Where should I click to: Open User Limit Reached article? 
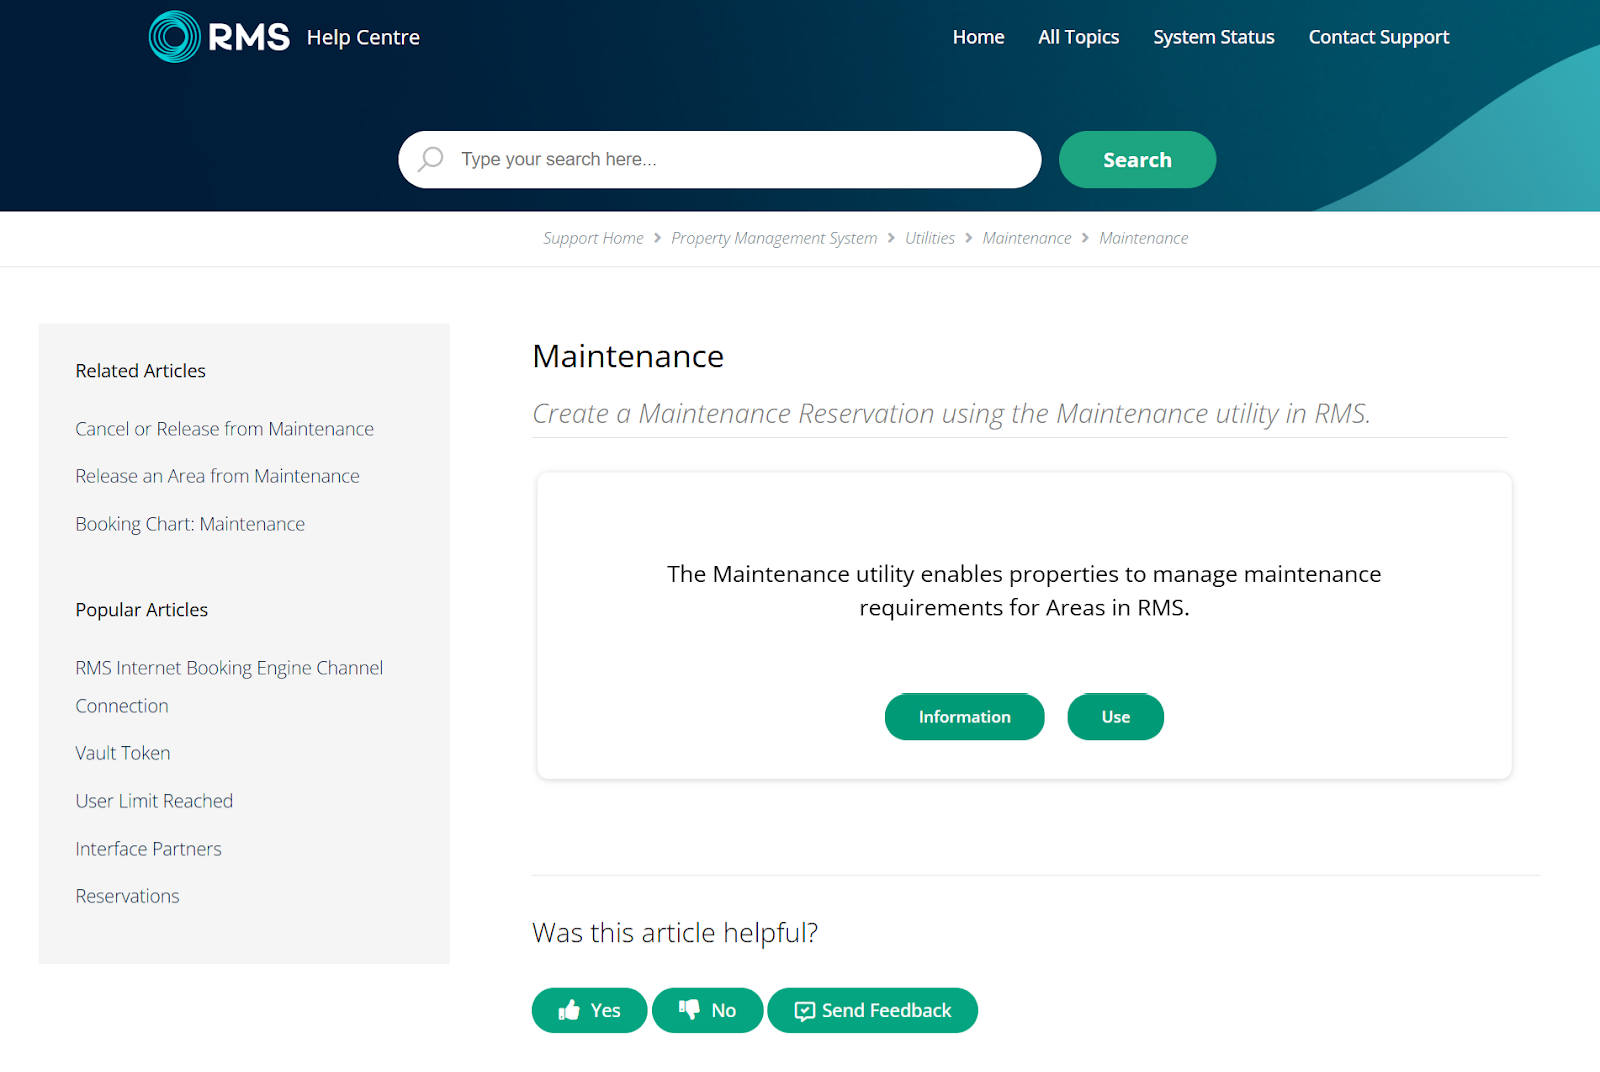[x=154, y=801]
